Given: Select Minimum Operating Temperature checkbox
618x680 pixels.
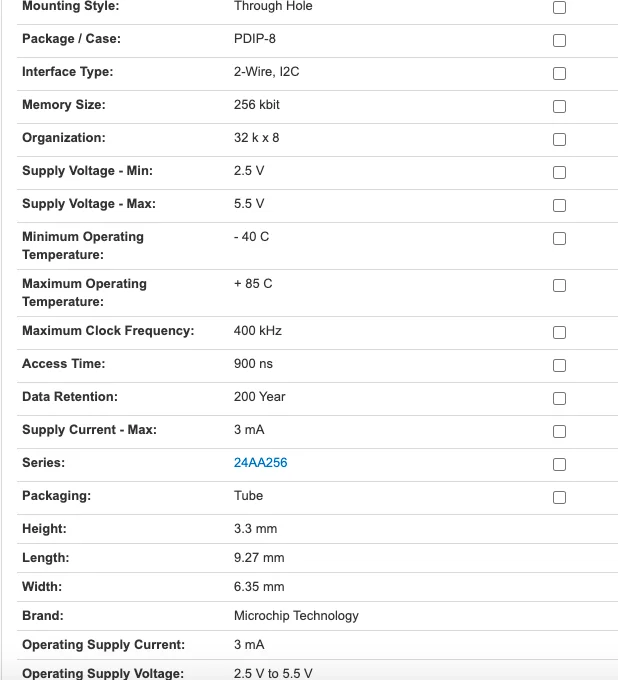Looking at the screenshot, I should point(559,238).
